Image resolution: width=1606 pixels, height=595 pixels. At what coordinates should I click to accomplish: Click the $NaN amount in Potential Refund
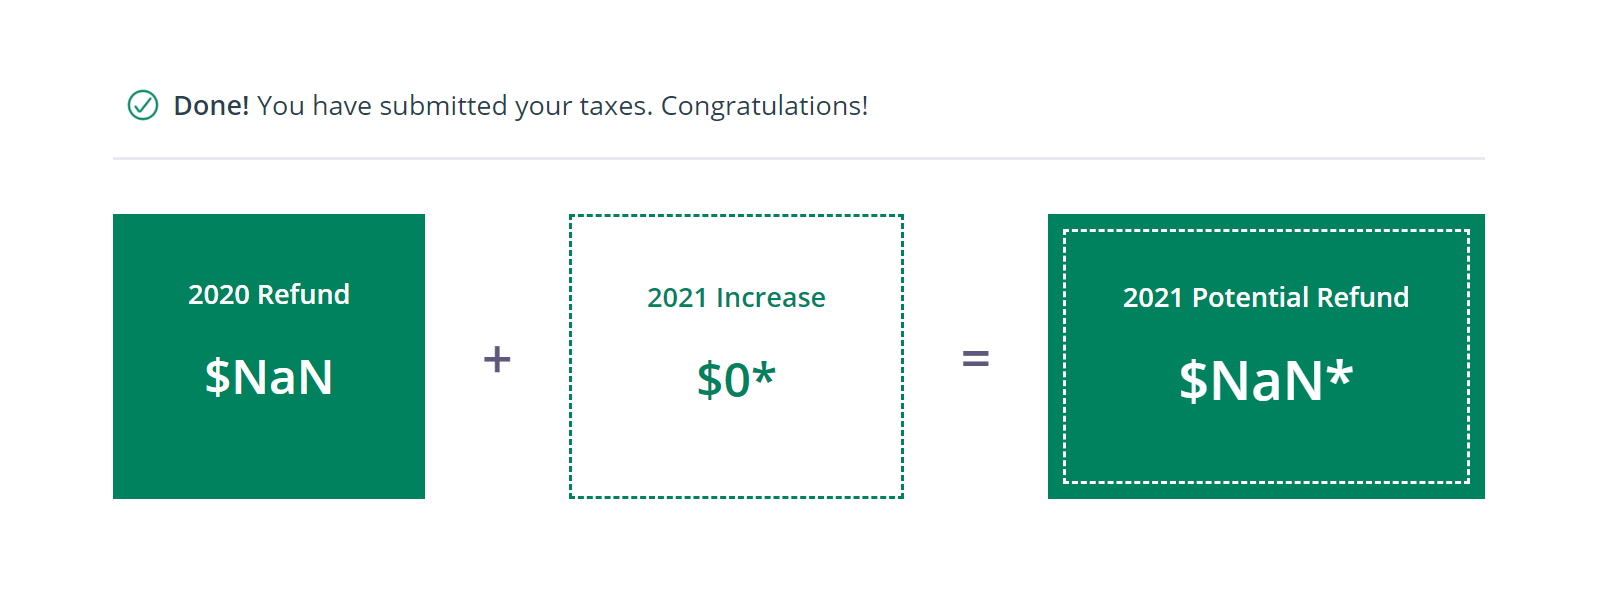pyautogui.click(x=1251, y=381)
